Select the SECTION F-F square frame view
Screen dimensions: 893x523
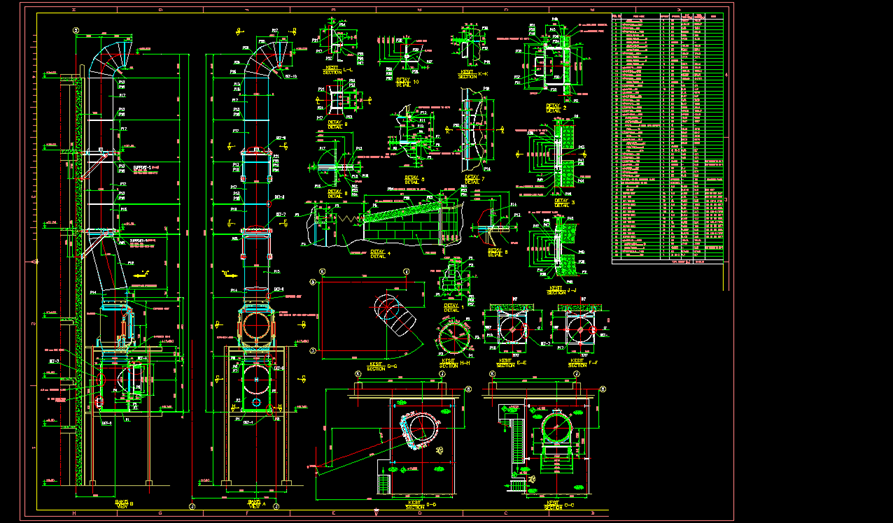(578, 328)
